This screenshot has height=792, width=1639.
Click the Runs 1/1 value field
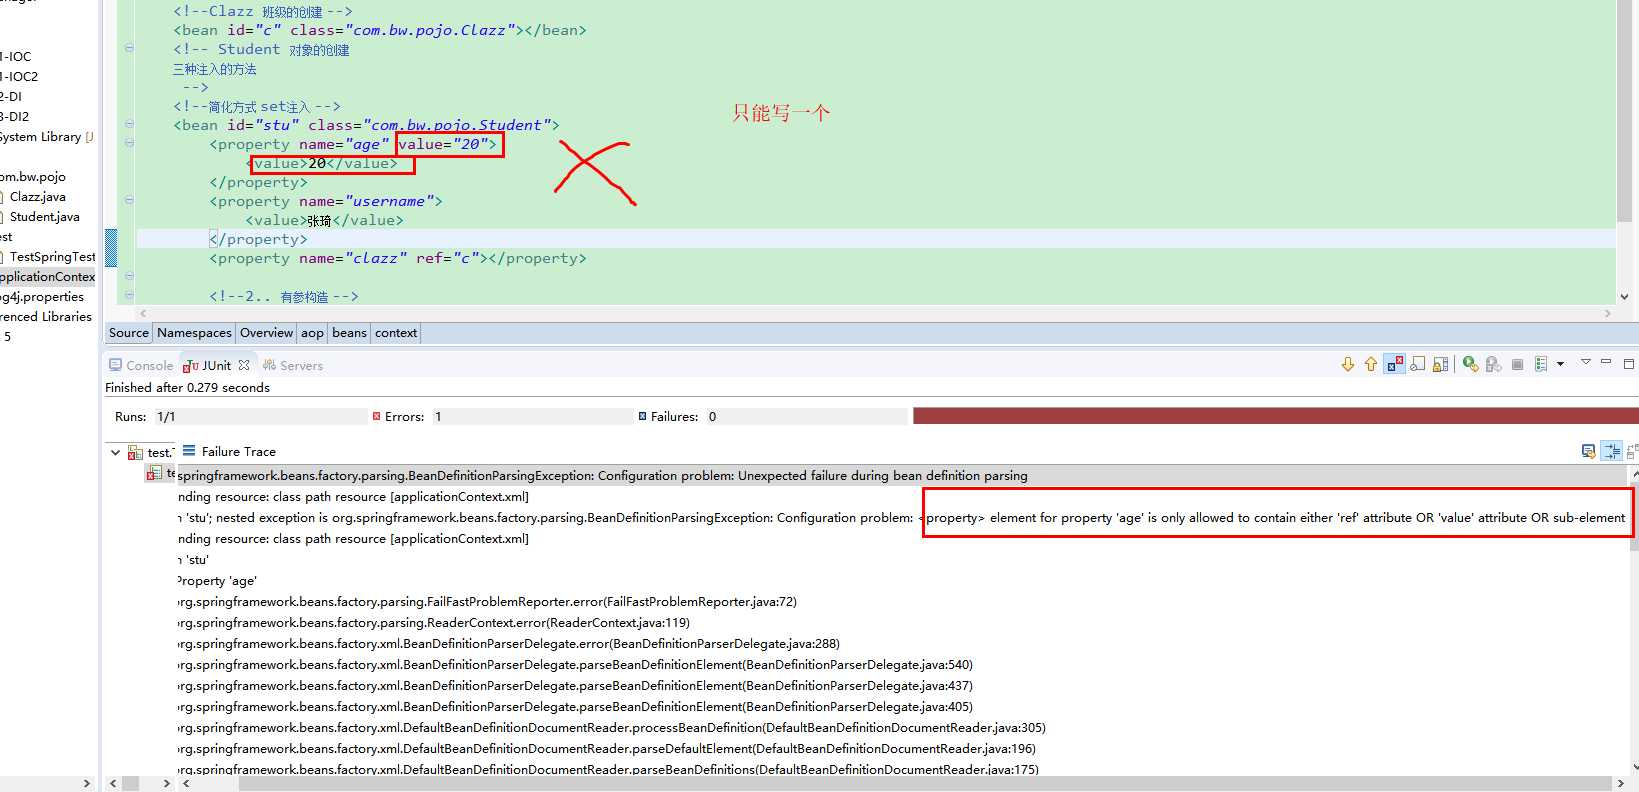[260, 416]
